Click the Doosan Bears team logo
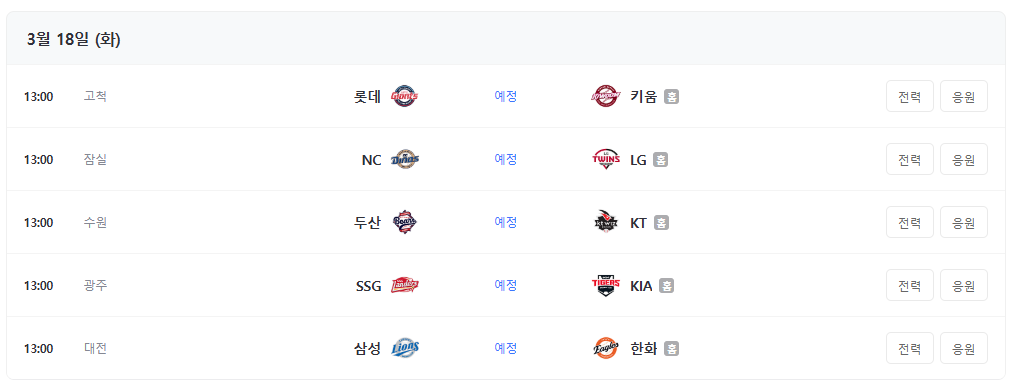1012x389 pixels. coord(405,223)
